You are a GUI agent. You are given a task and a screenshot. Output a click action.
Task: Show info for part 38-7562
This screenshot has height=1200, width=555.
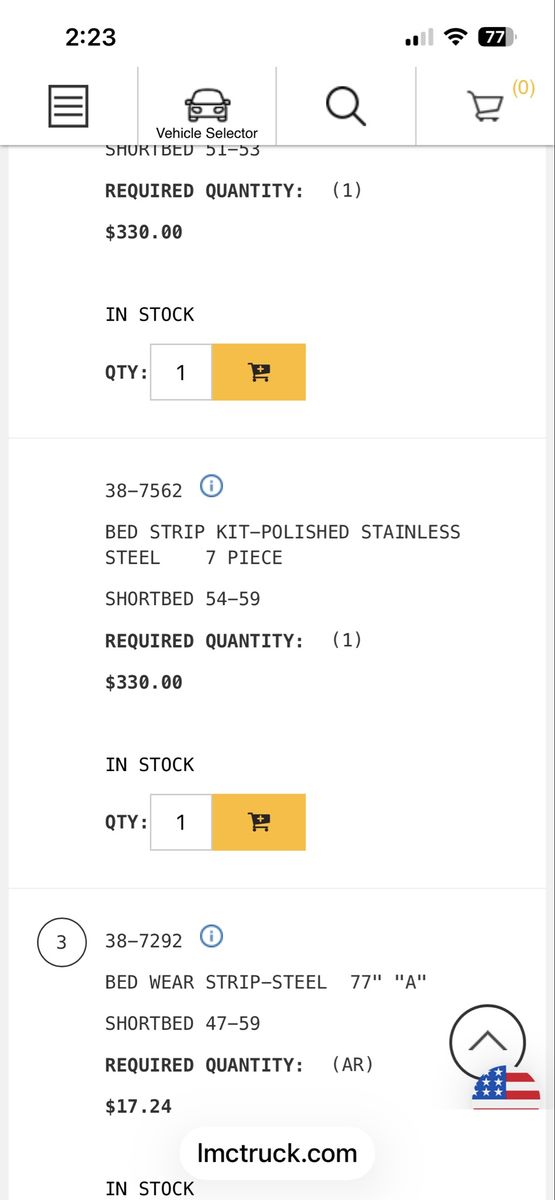[212, 487]
